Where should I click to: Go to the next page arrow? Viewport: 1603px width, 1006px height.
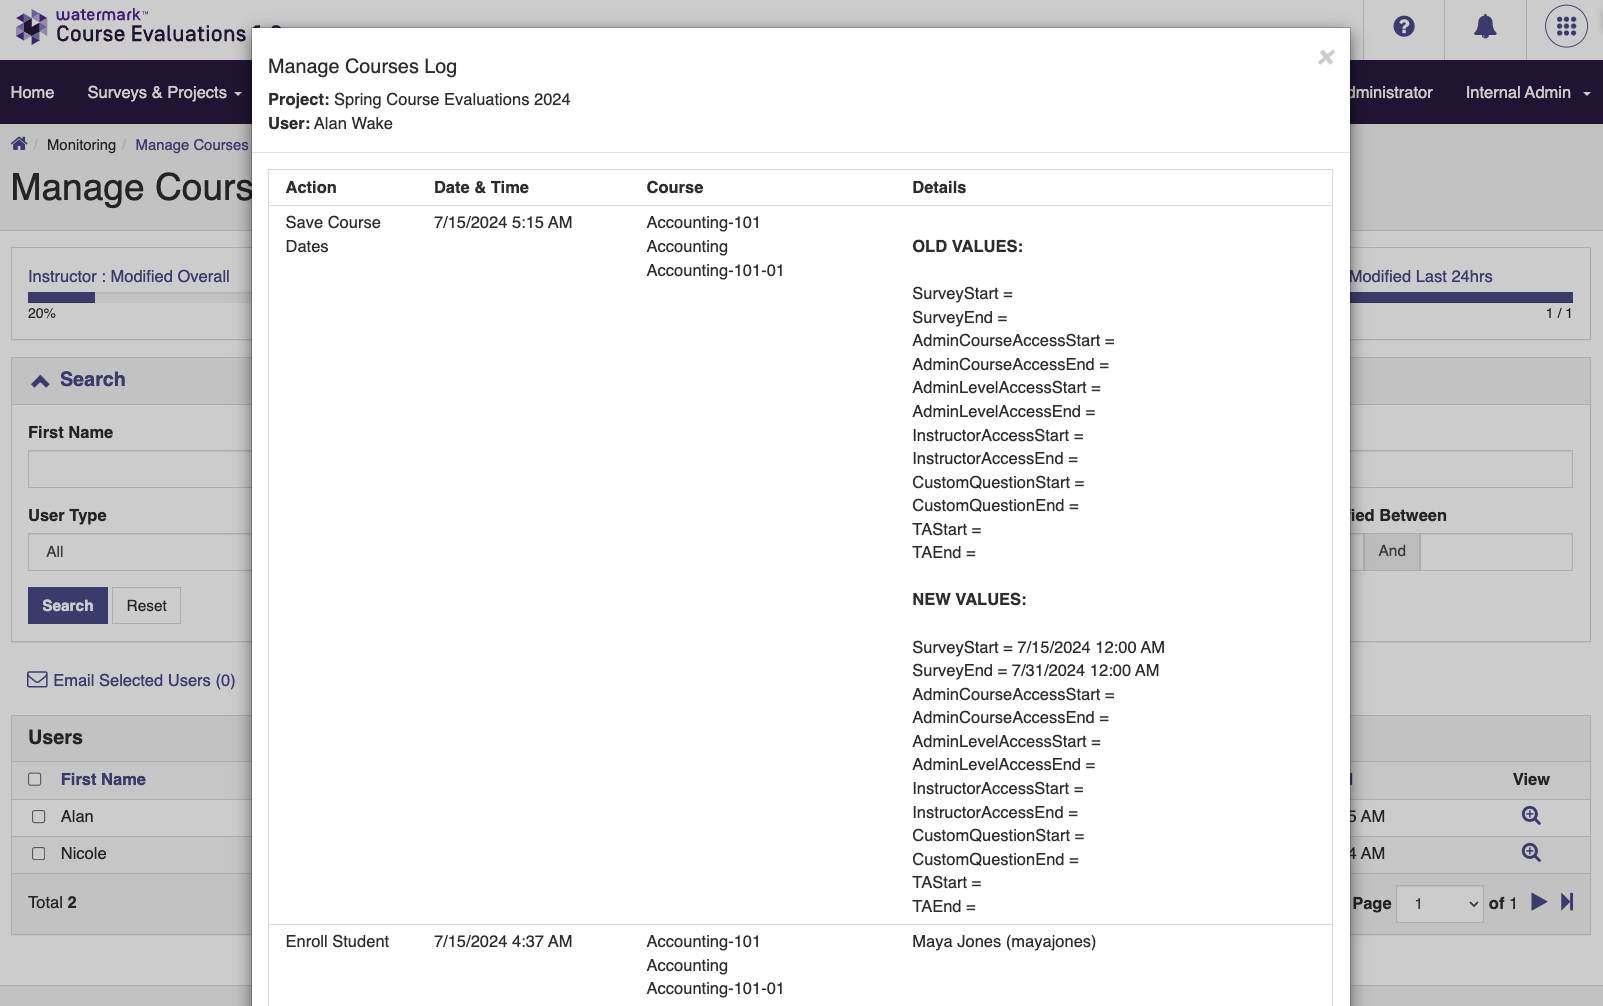(1539, 902)
